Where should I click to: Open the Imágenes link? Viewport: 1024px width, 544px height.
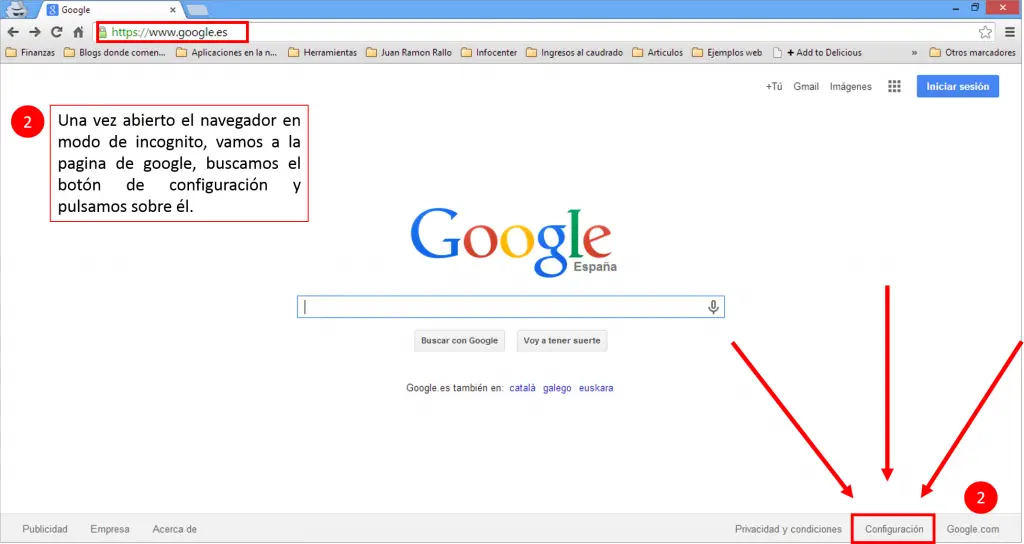850,86
